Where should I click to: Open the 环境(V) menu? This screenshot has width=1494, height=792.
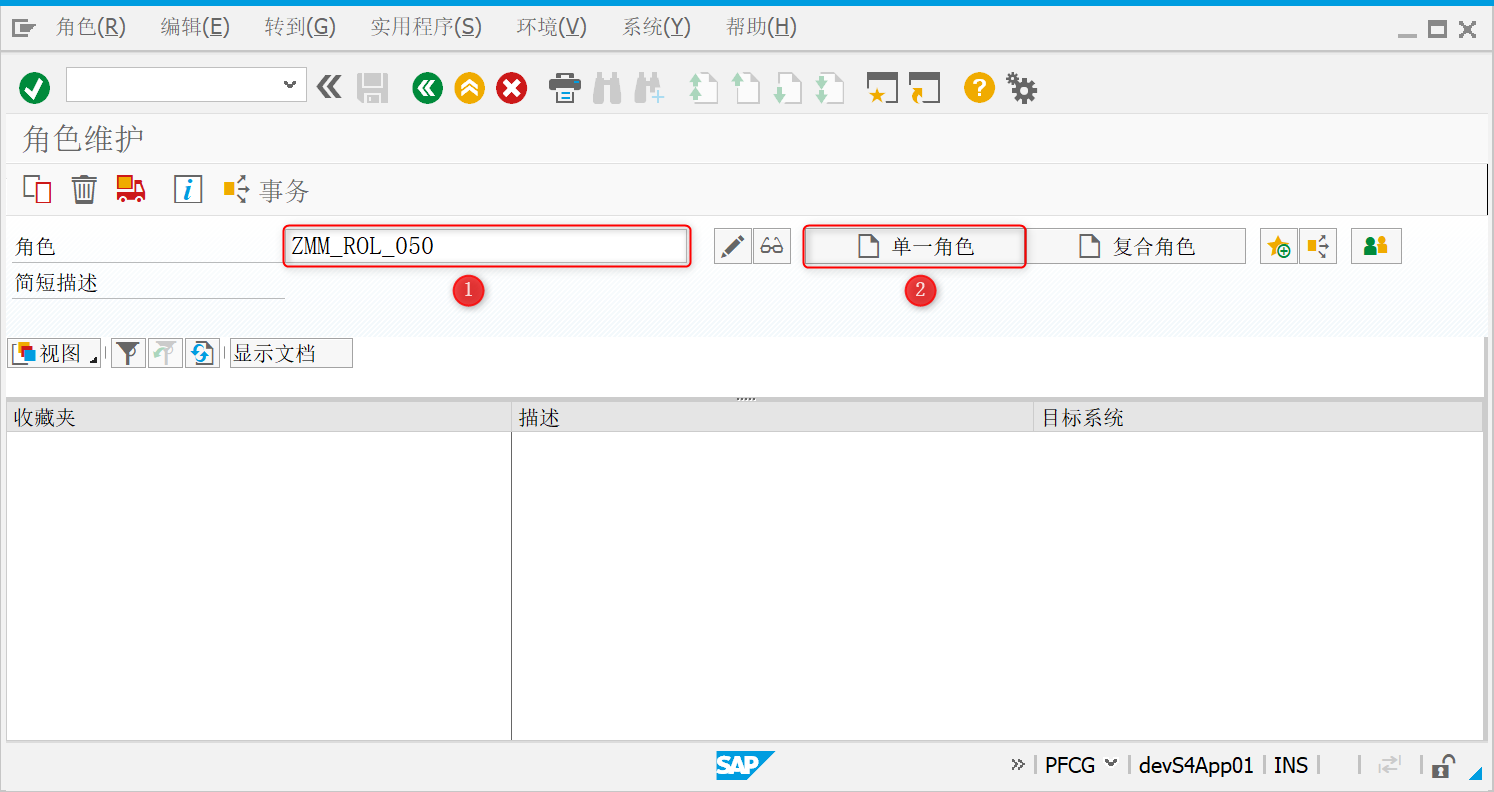click(x=551, y=26)
